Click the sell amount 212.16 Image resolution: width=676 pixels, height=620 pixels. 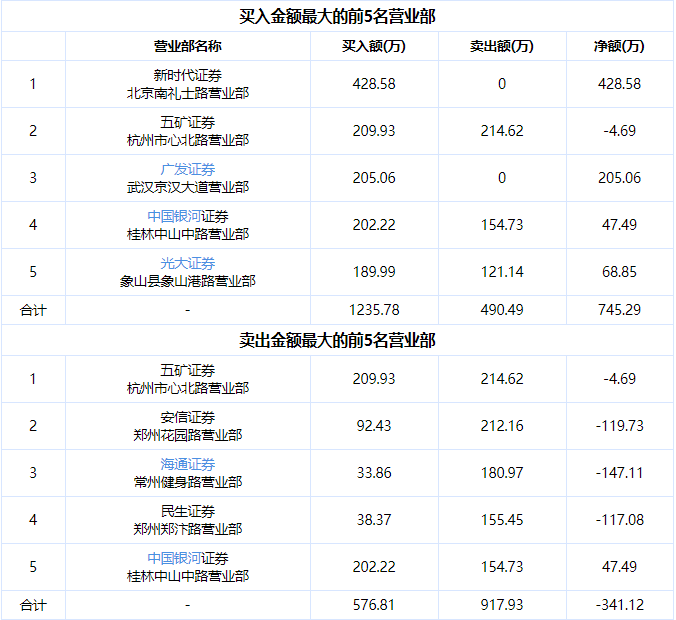tap(502, 426)
